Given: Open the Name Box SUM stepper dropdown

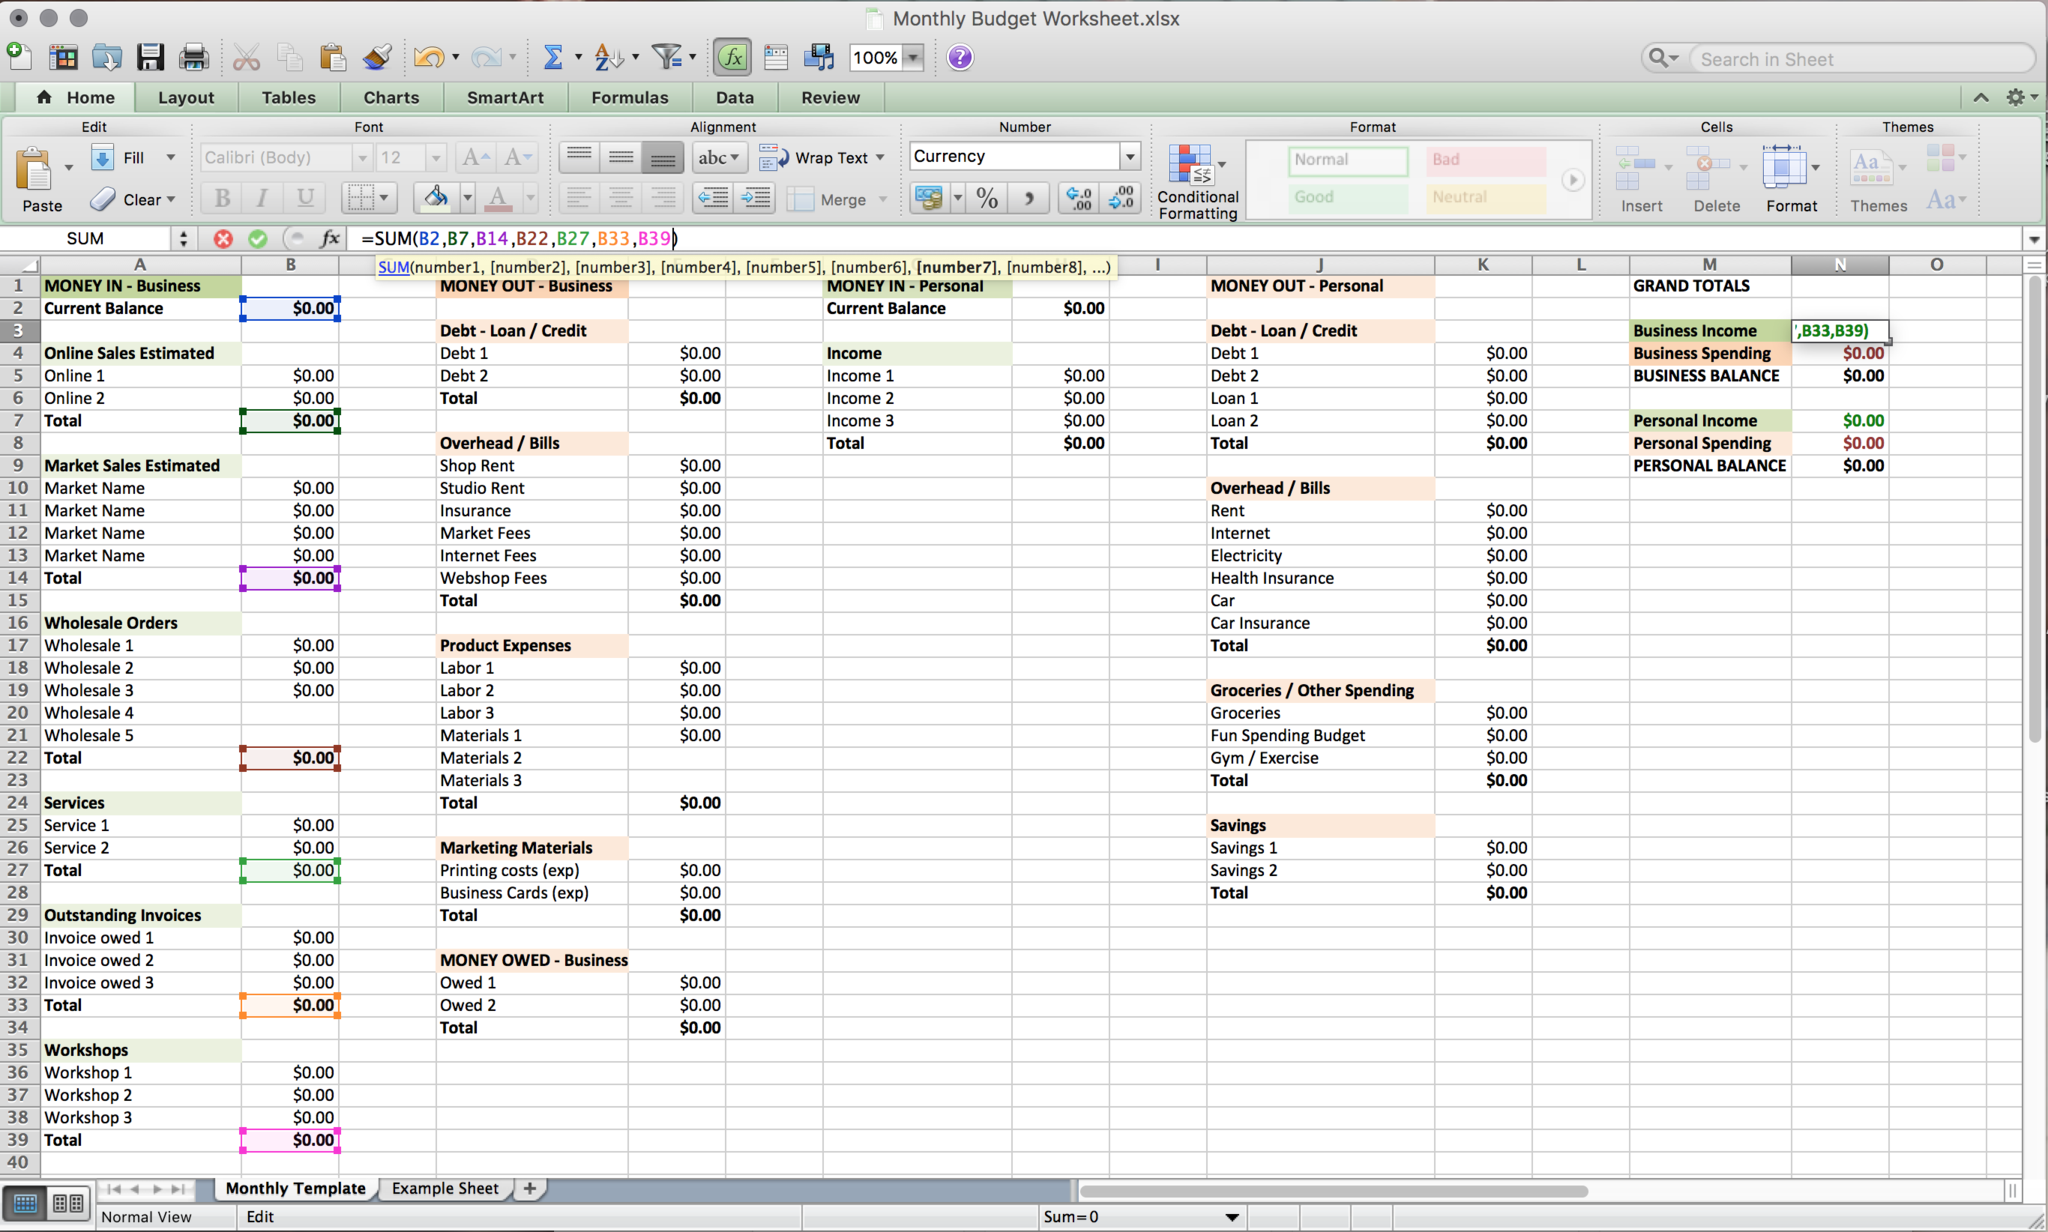Looking at the screenshot, I should pos(183,238).
